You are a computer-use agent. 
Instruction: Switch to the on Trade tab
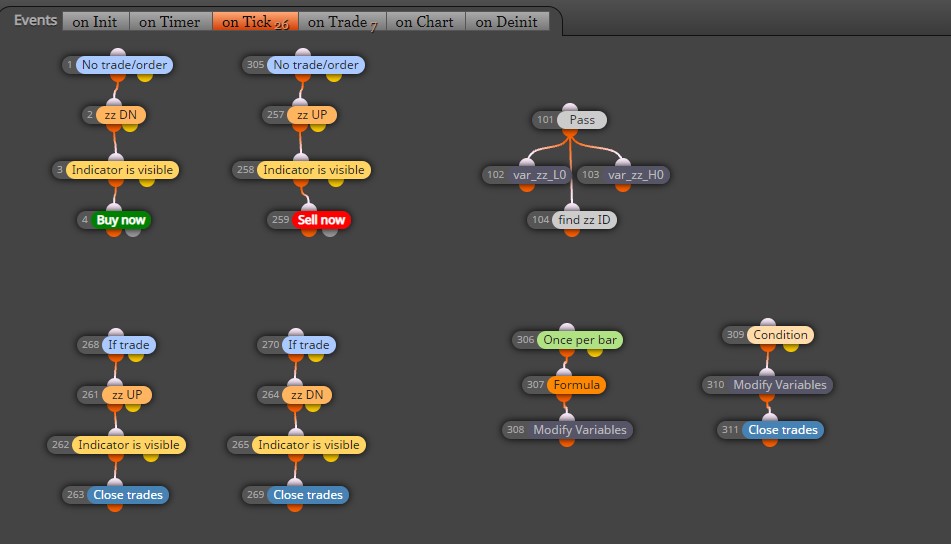click(342, 22)
